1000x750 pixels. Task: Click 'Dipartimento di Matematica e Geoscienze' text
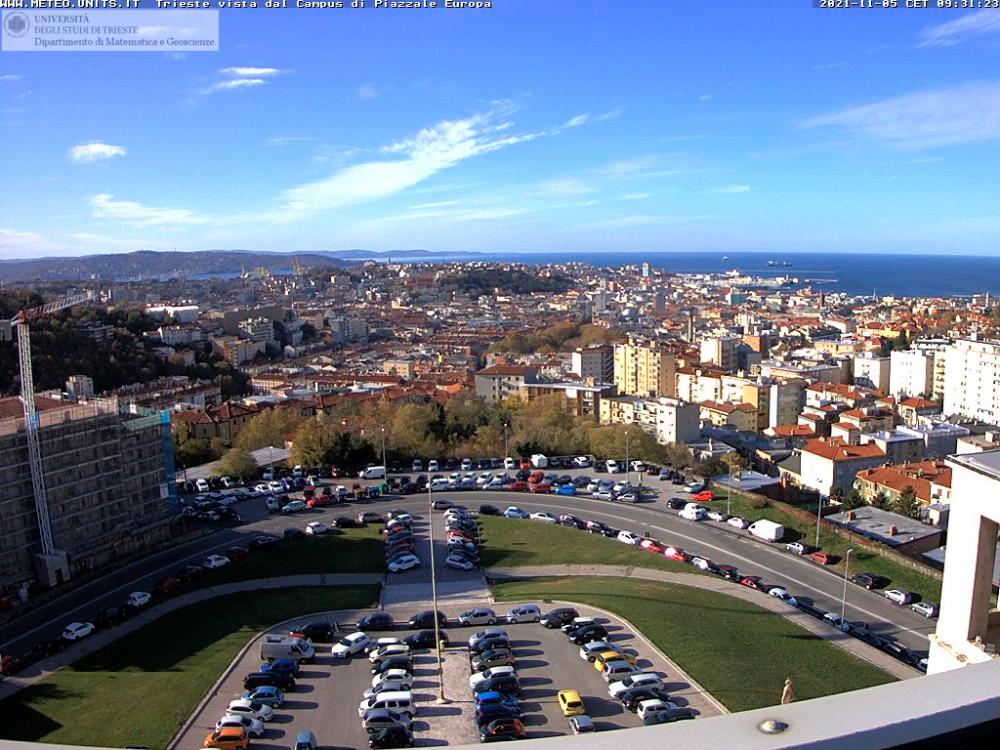tap(124, 43)
